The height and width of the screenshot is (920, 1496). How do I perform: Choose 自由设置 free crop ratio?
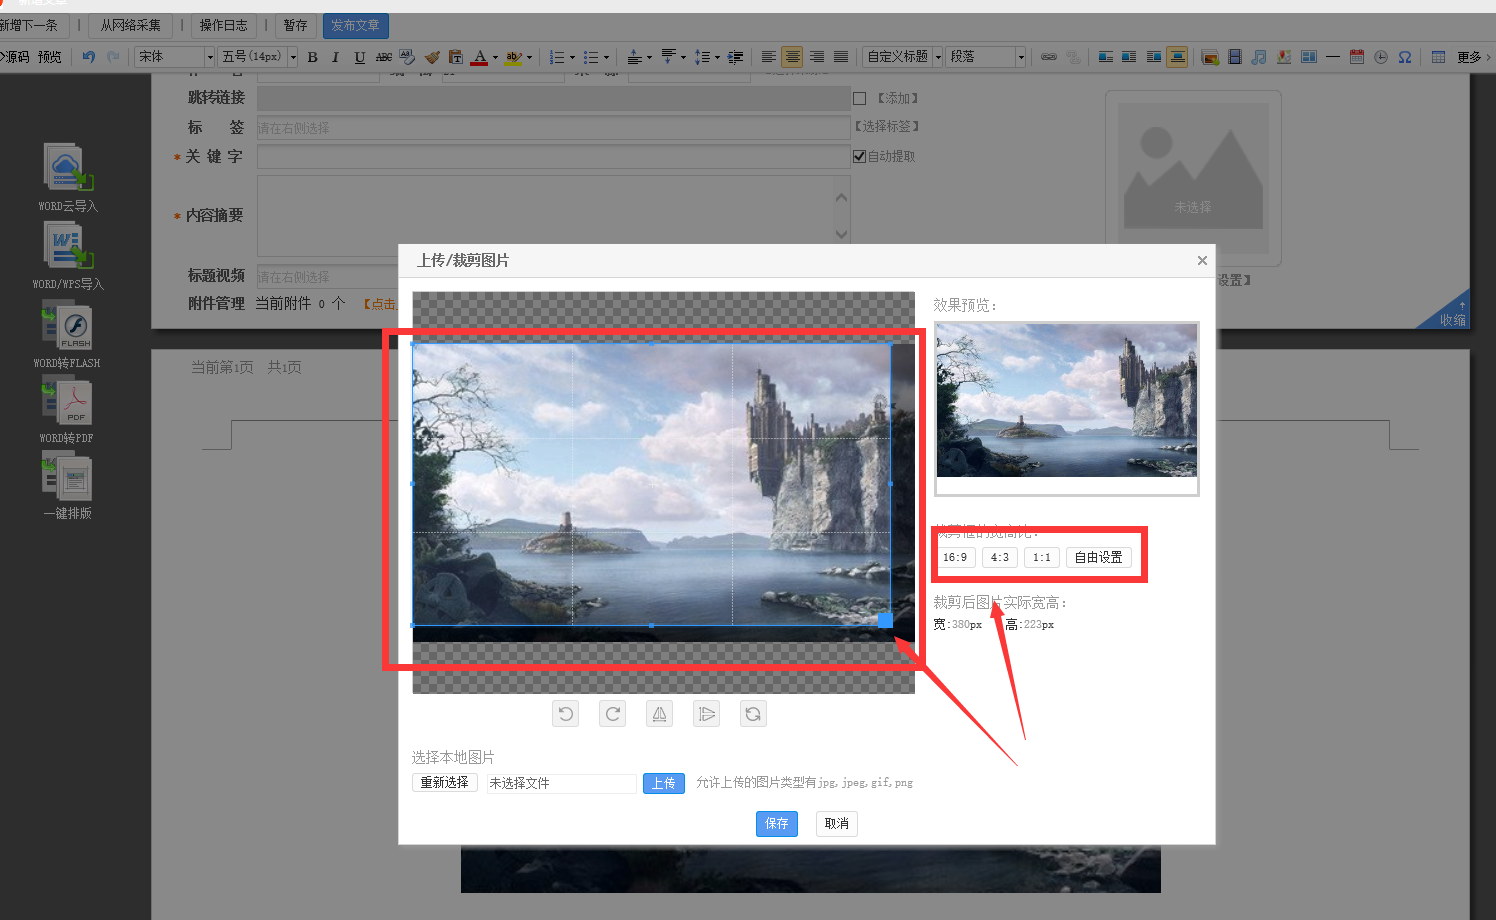point(1098,557)
